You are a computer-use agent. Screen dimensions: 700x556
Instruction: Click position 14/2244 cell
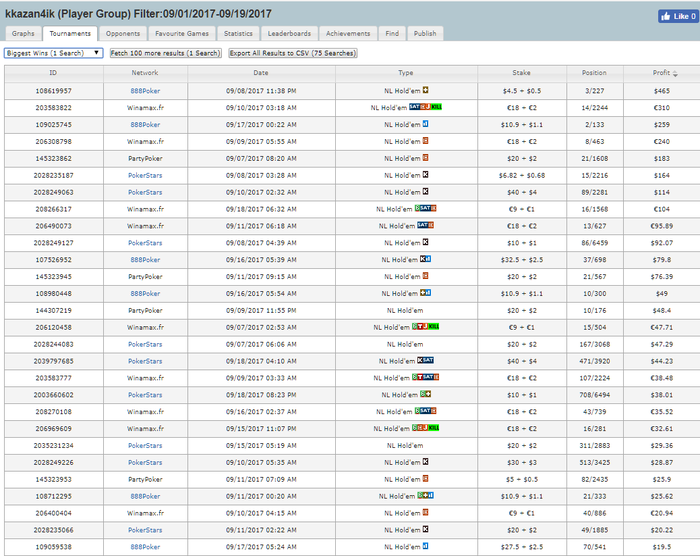[594, 108]
